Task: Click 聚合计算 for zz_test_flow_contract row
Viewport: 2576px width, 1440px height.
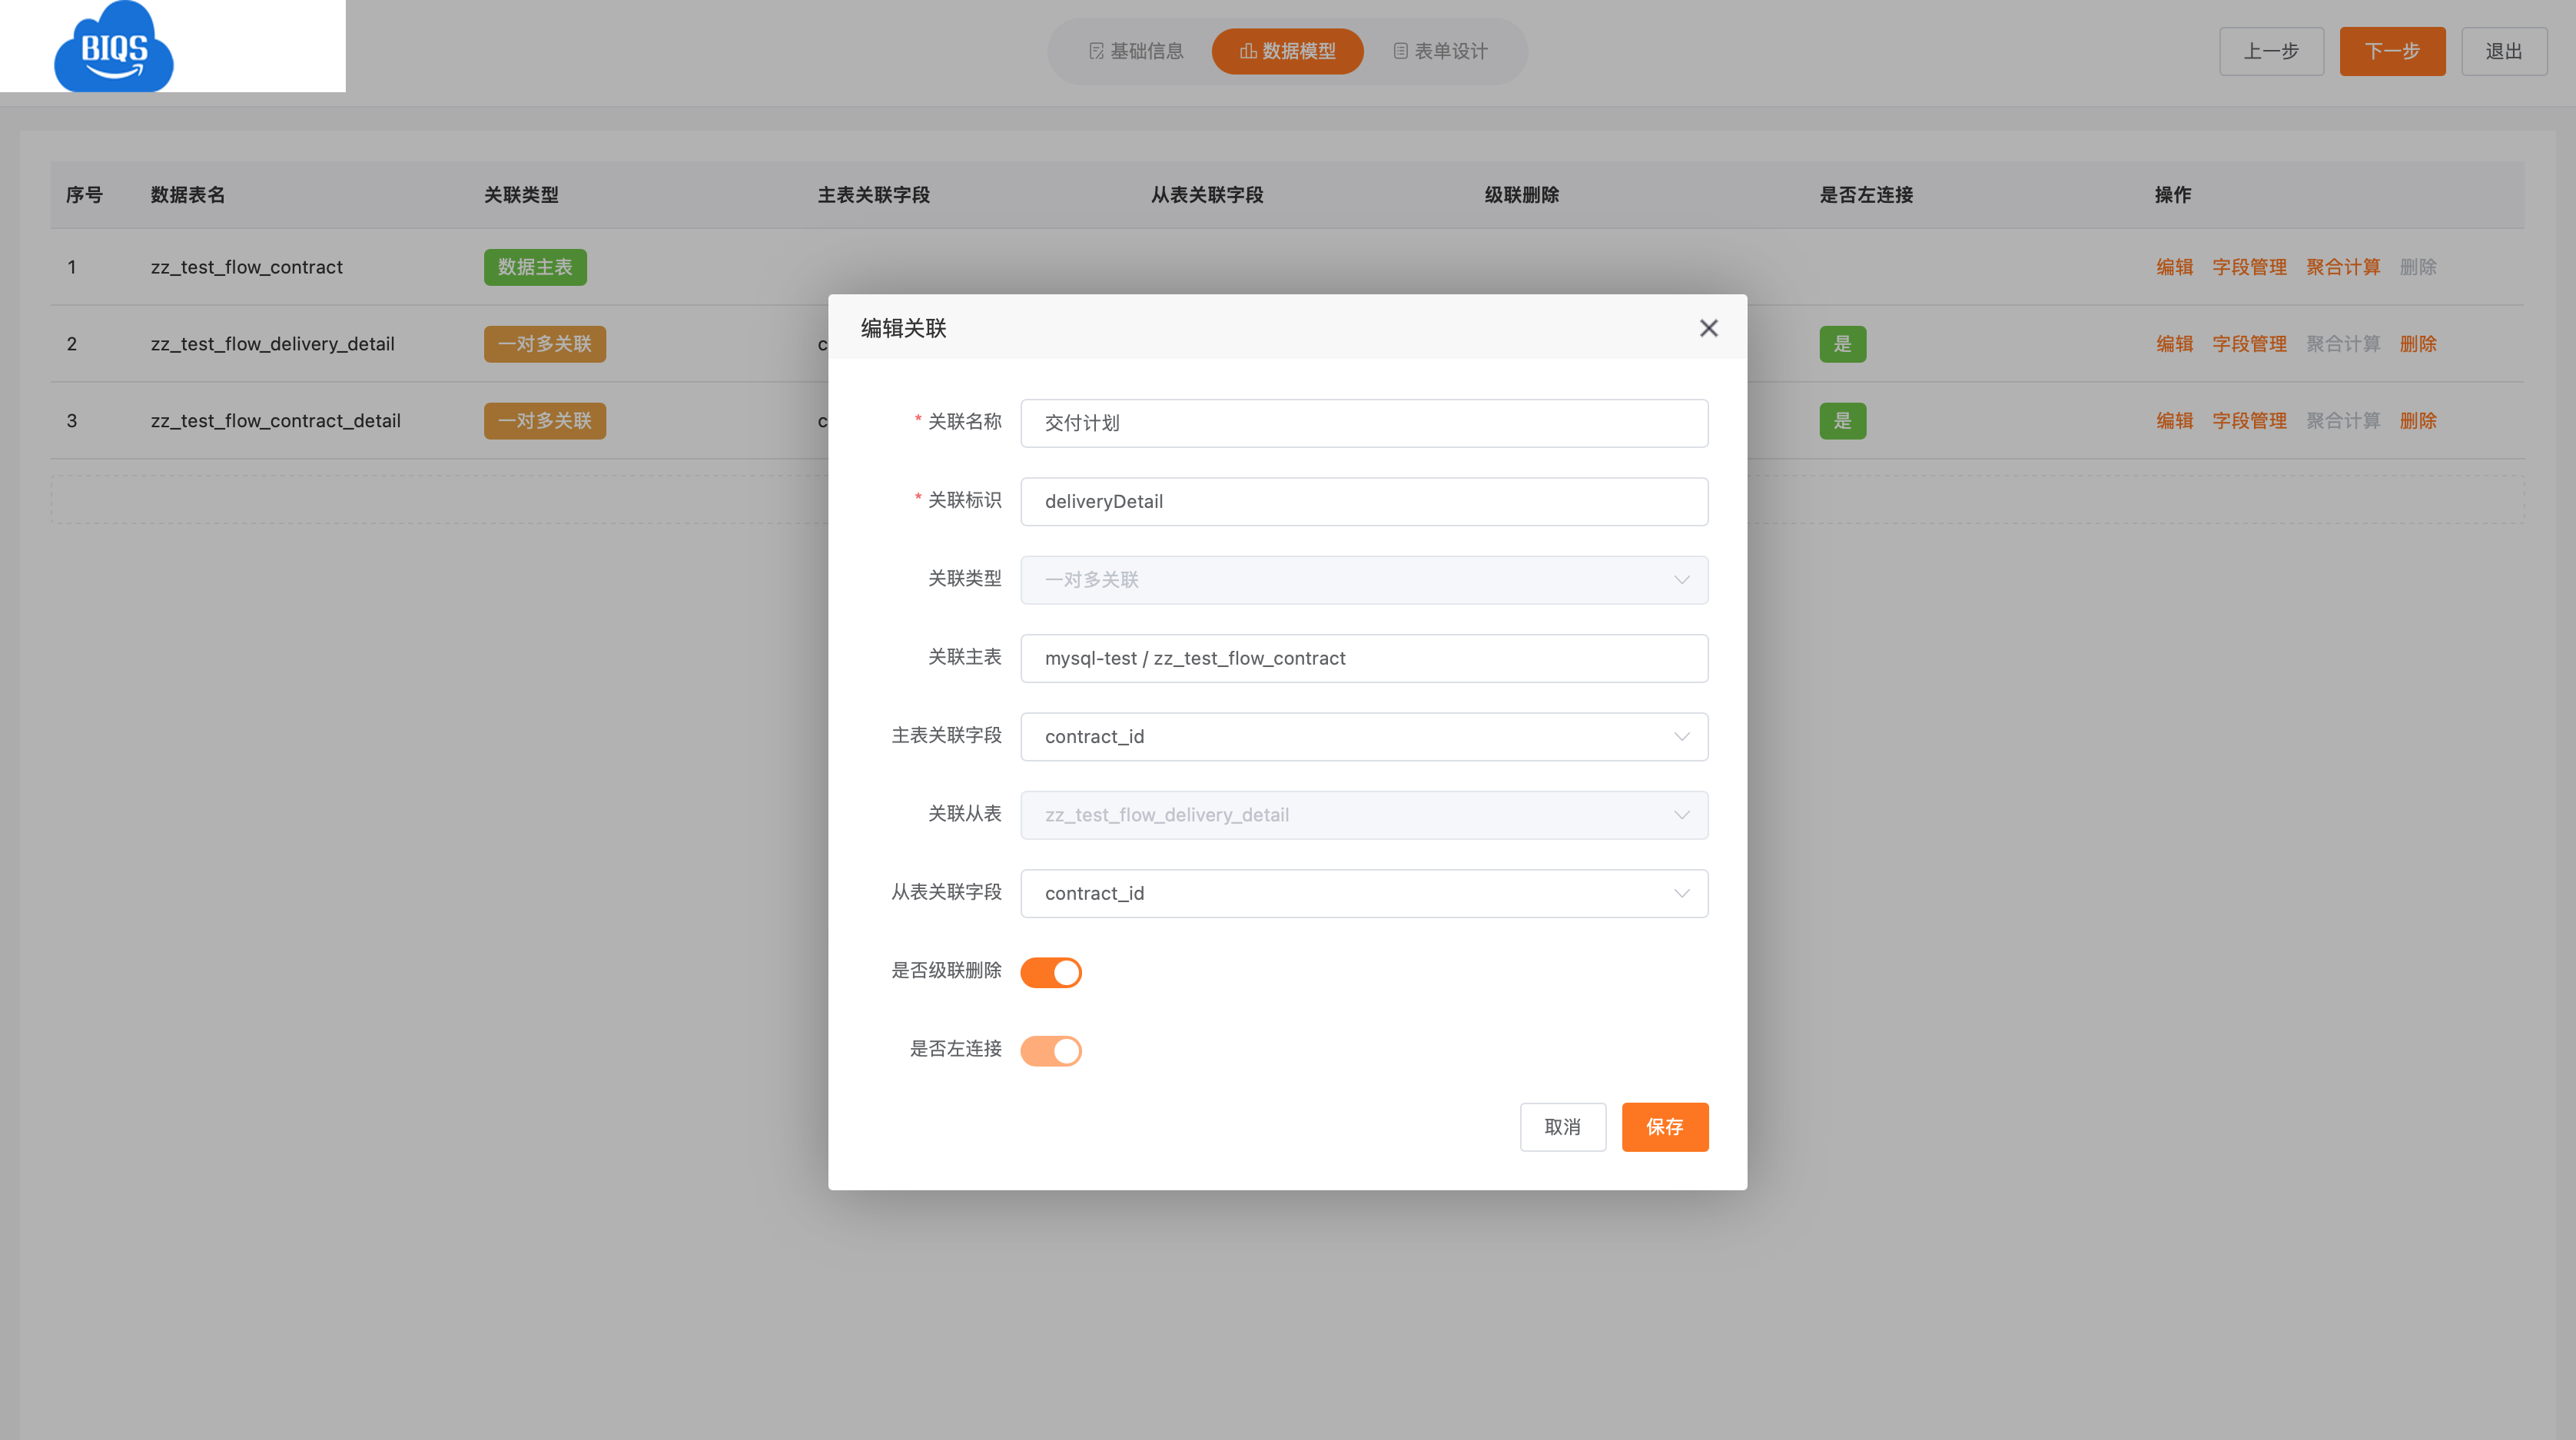Action: (2343, 267)
